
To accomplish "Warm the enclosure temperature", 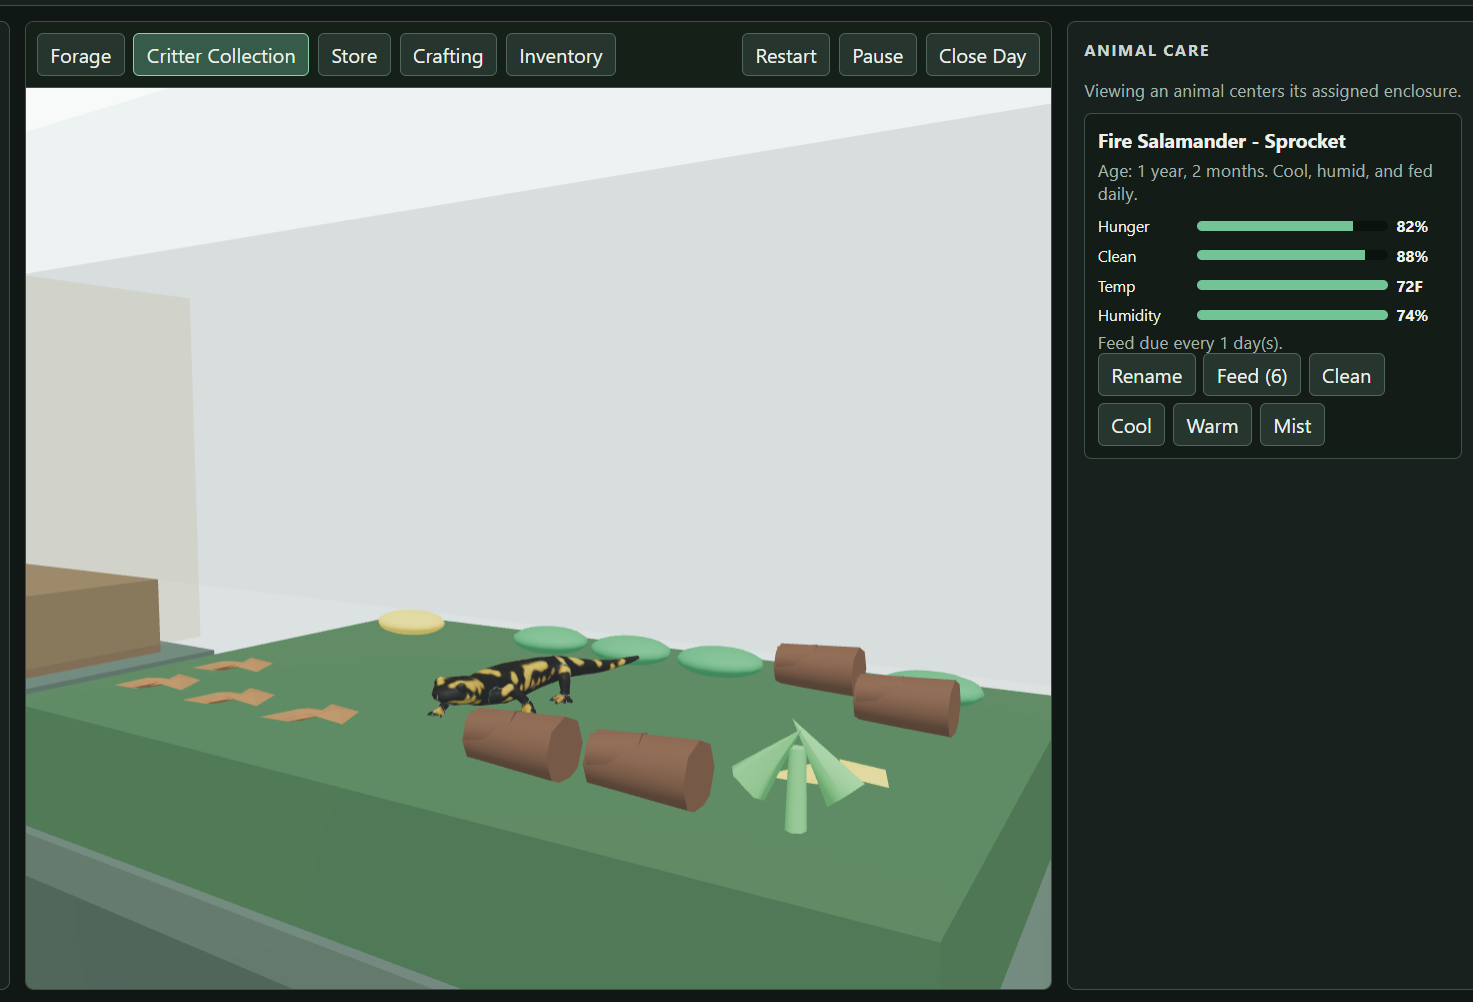I will point(1212,425).
